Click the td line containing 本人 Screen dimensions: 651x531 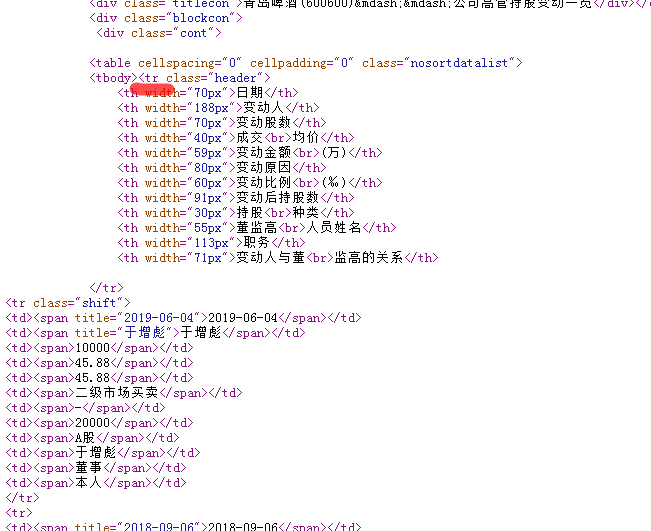96,483
